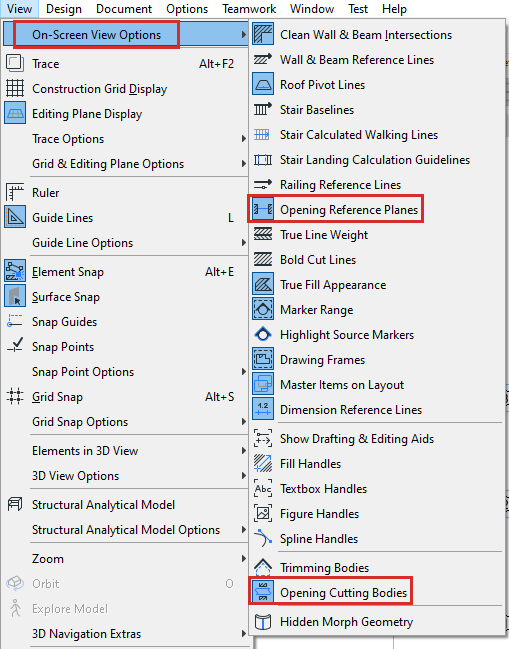509x649 pixels.
Task: Toggle Show Drafting & Editing Aids
Action: [x=377, y=438]
